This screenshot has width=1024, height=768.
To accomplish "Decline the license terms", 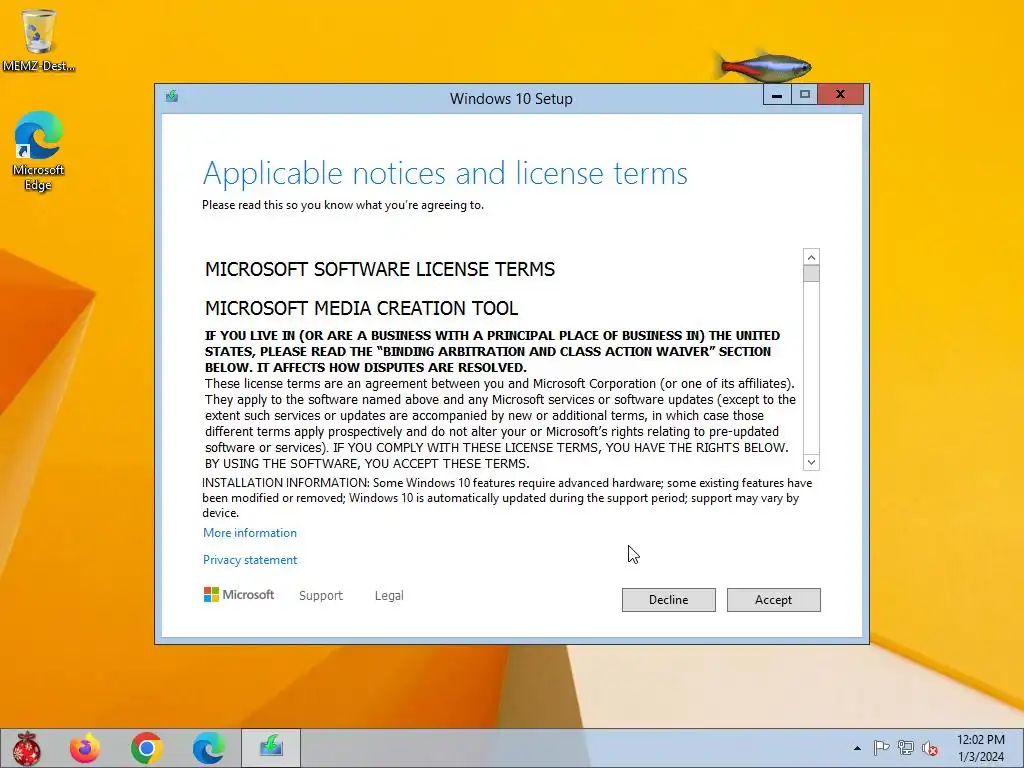I will click(668, 600).
